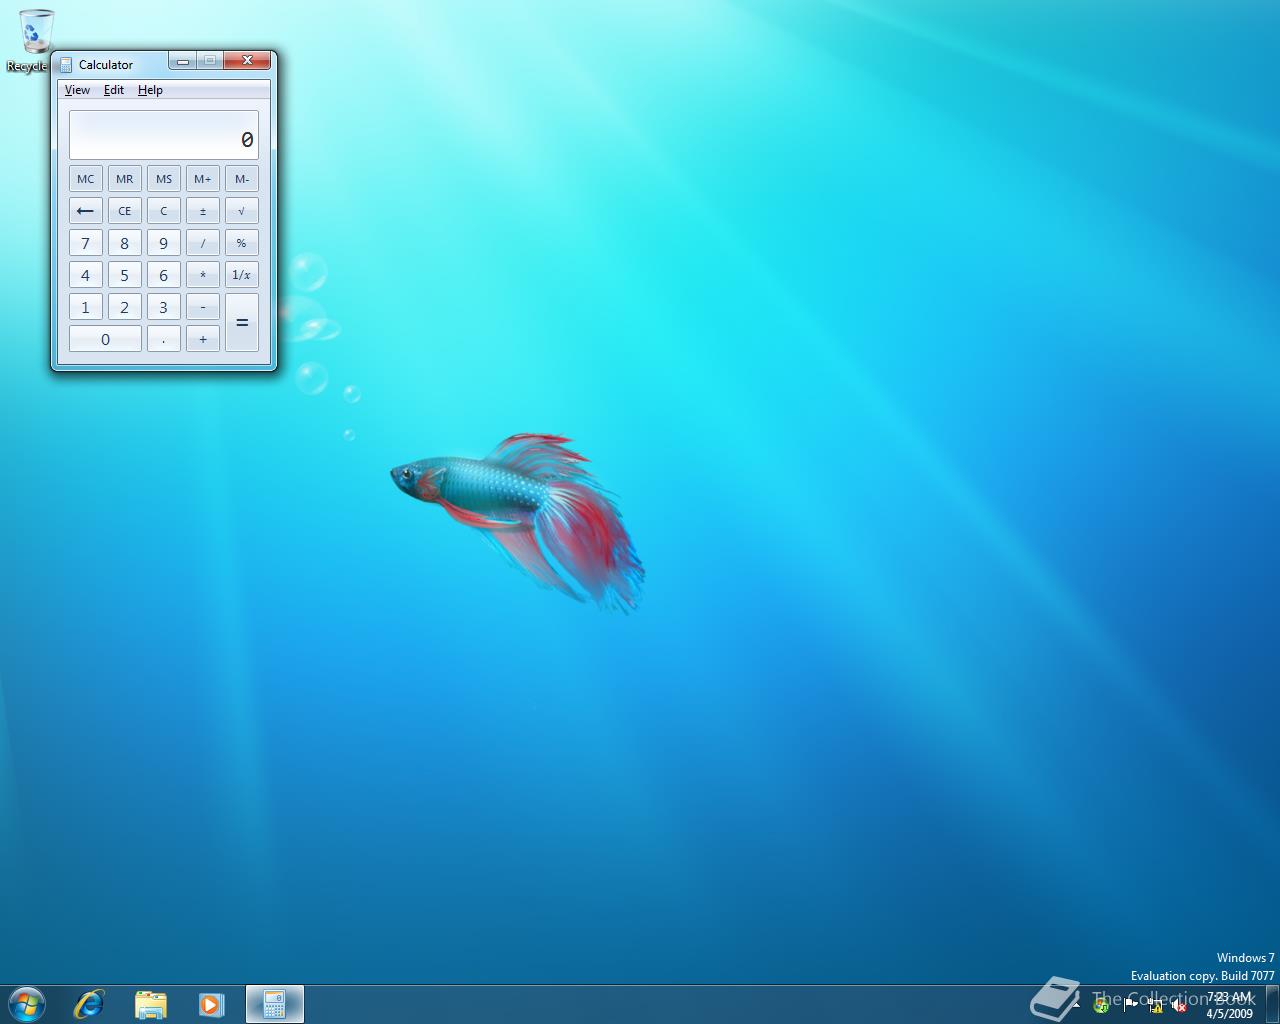The image size is (1280, 1024).
Task: Launch Internet Explorer from the taskbar
Action: (x=89, y=1004)
